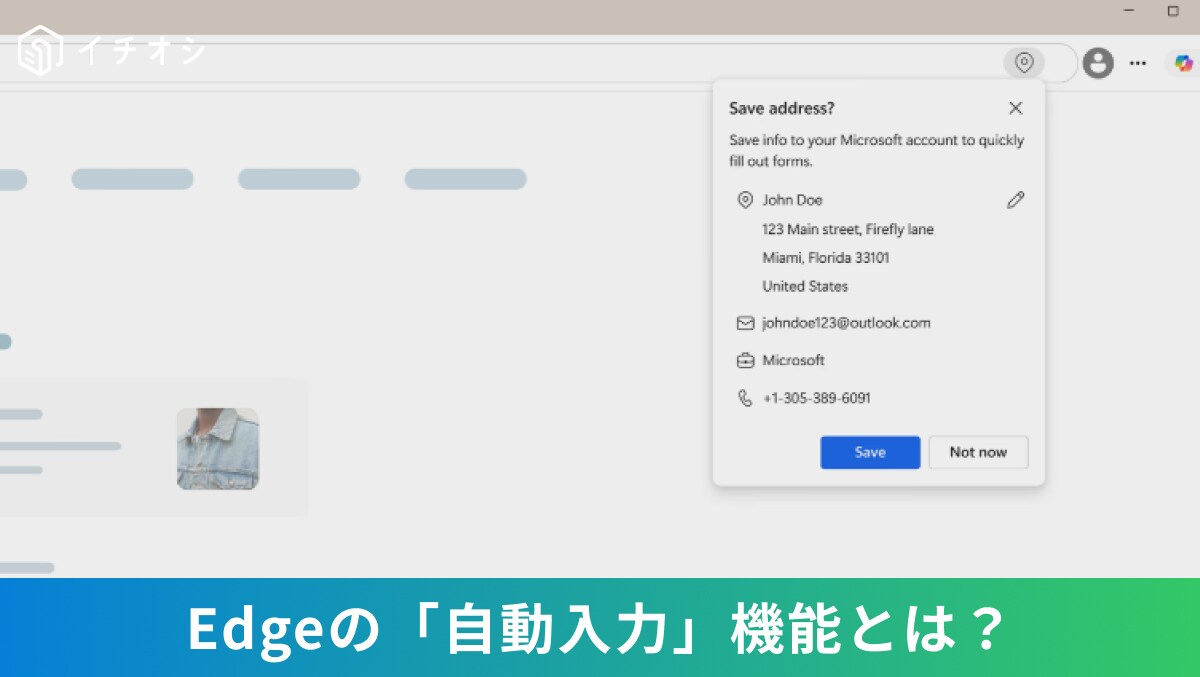Click the johndoe123@outlook.com email entry
The height and width of the screenshot is (677, 1200).
pos(846,322)
